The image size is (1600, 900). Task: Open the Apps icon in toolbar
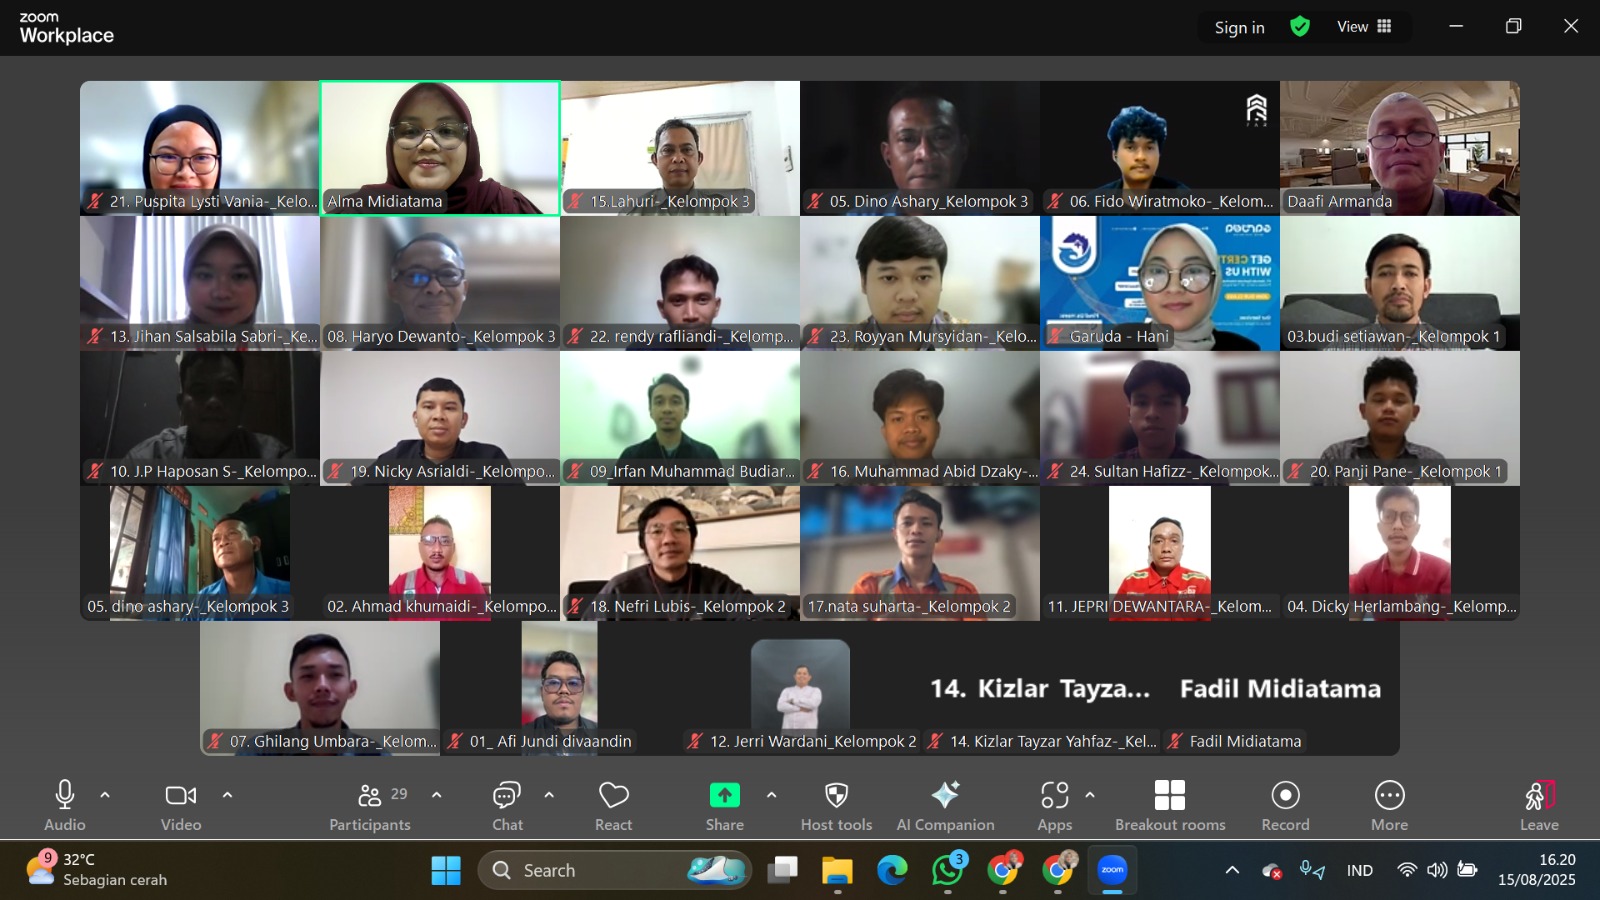coord(1054,796)
